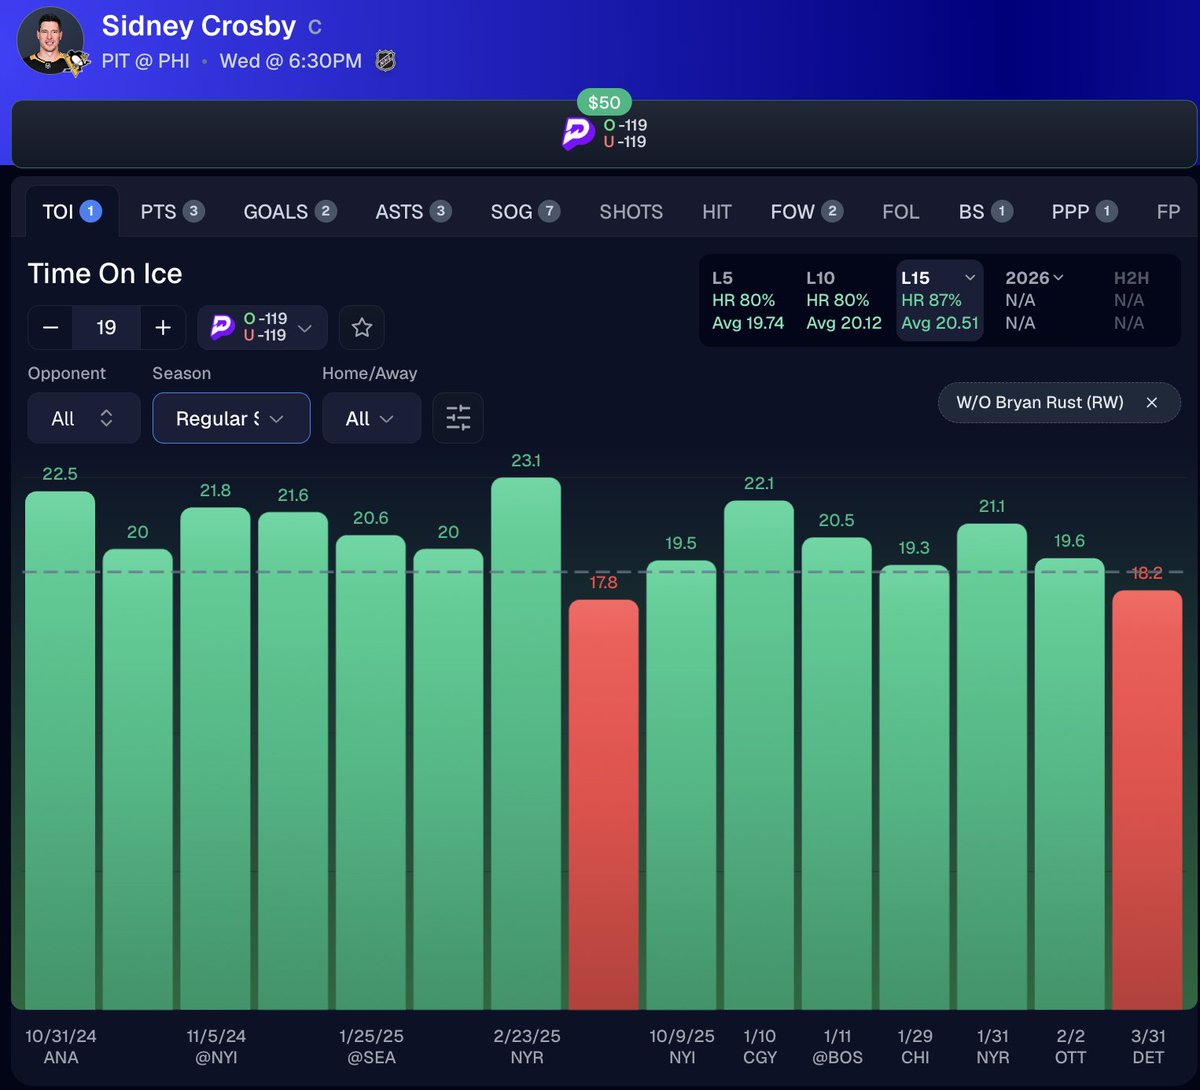Screen dimensions: 1200x1090
Task: Select the L10 stats range
Action: pos(843,300)
